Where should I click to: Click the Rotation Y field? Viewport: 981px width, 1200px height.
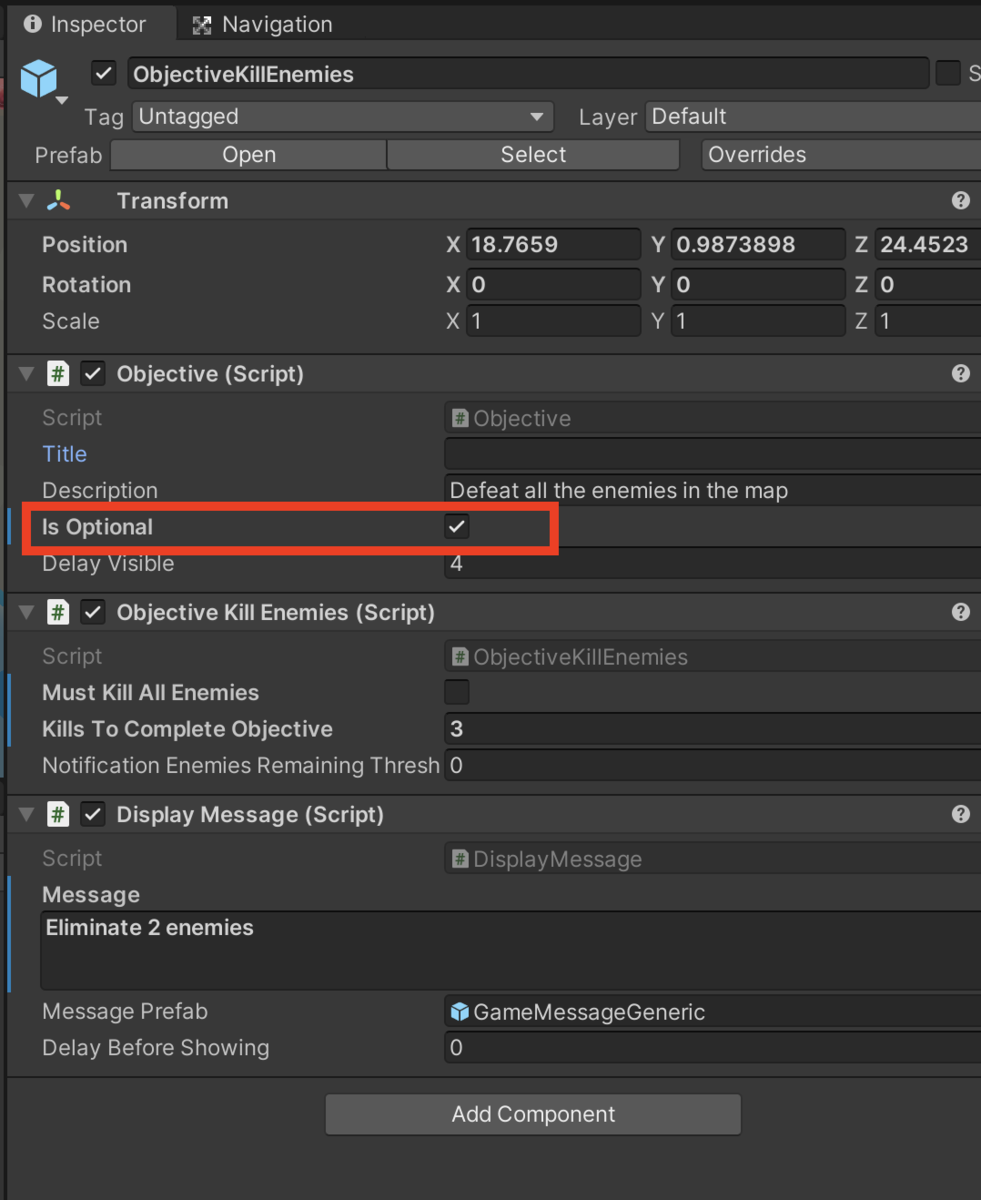tap(758, 285)
